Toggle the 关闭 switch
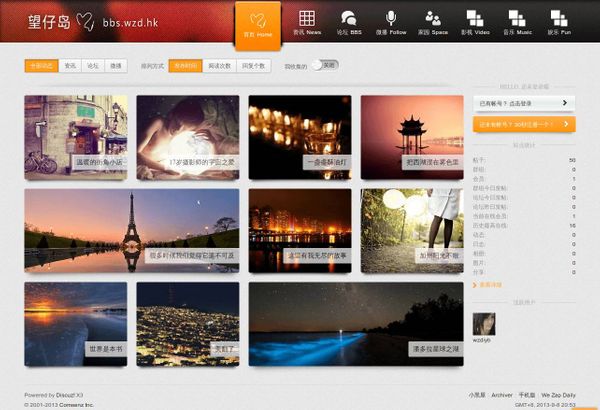This screenshot has height=410, width=600. (325, 65)
